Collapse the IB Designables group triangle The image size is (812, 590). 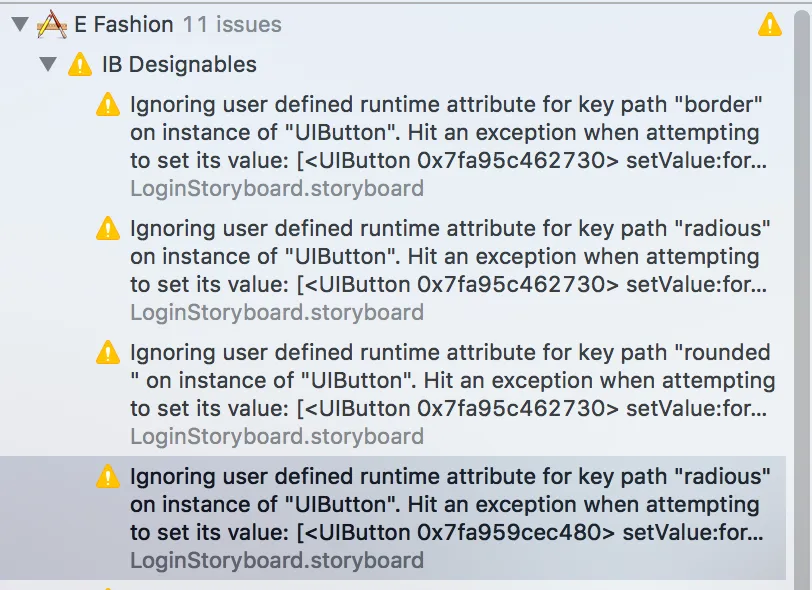coord(47,66)
